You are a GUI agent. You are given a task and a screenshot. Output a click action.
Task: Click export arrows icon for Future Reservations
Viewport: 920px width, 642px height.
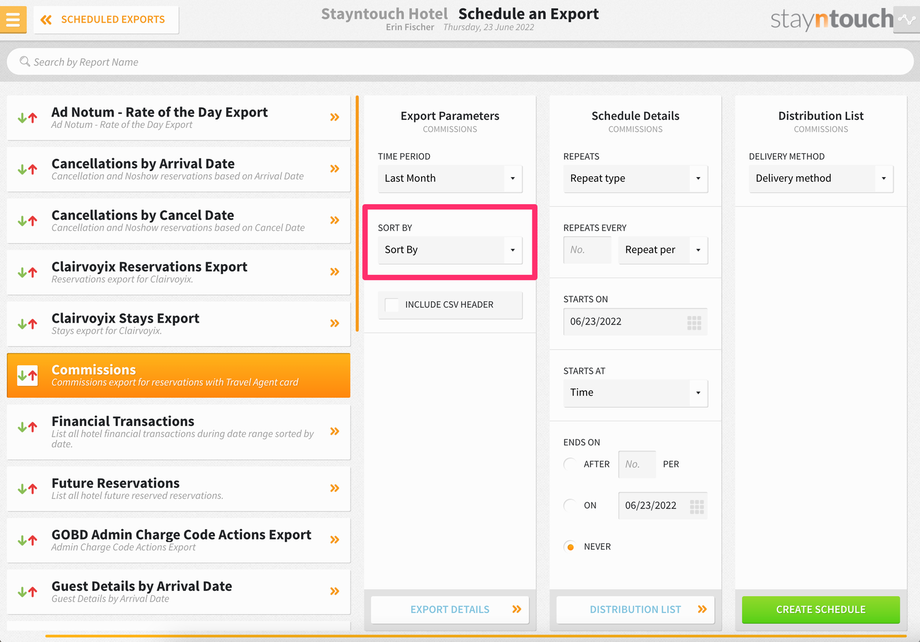coord(27,488)
